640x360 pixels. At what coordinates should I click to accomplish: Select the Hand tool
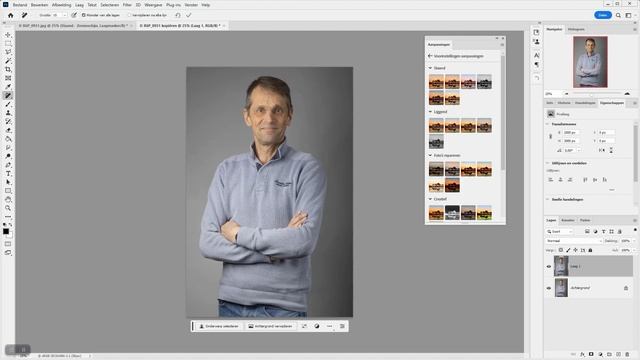pyautogui.click(x=8, y=200)
